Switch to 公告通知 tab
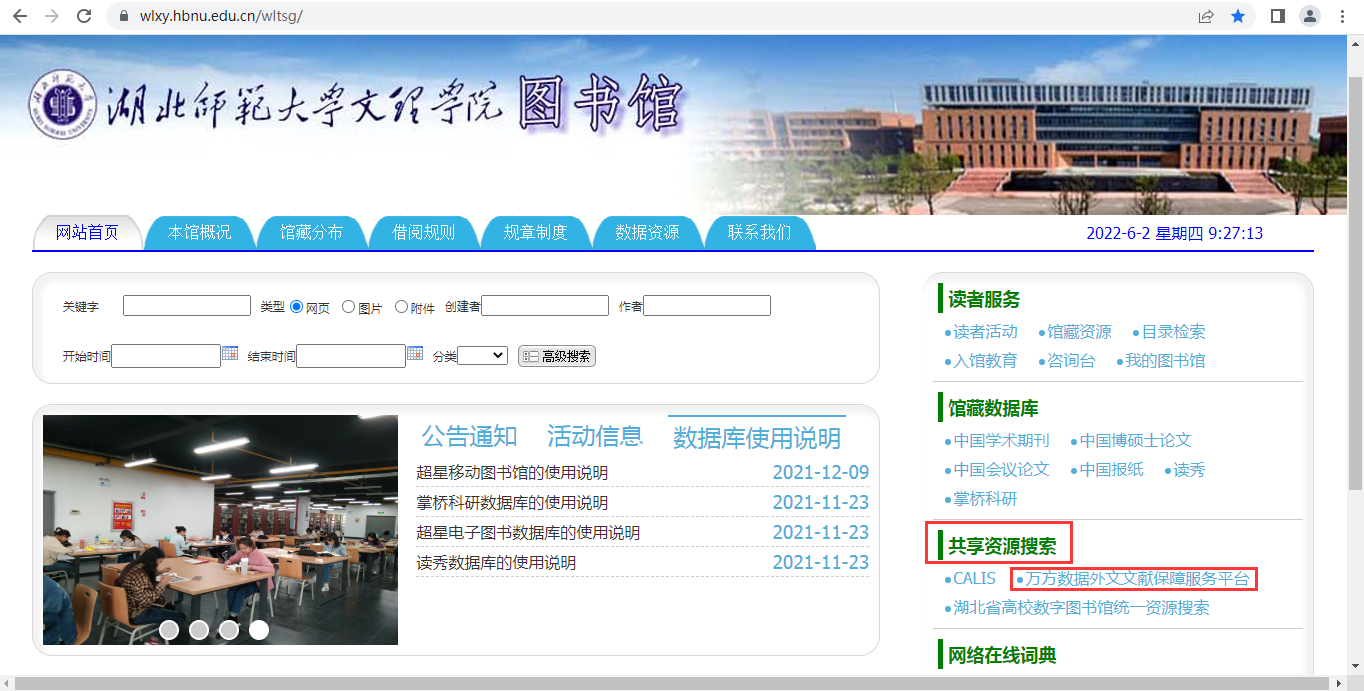 pyautogui.click(x=469, y=436)
